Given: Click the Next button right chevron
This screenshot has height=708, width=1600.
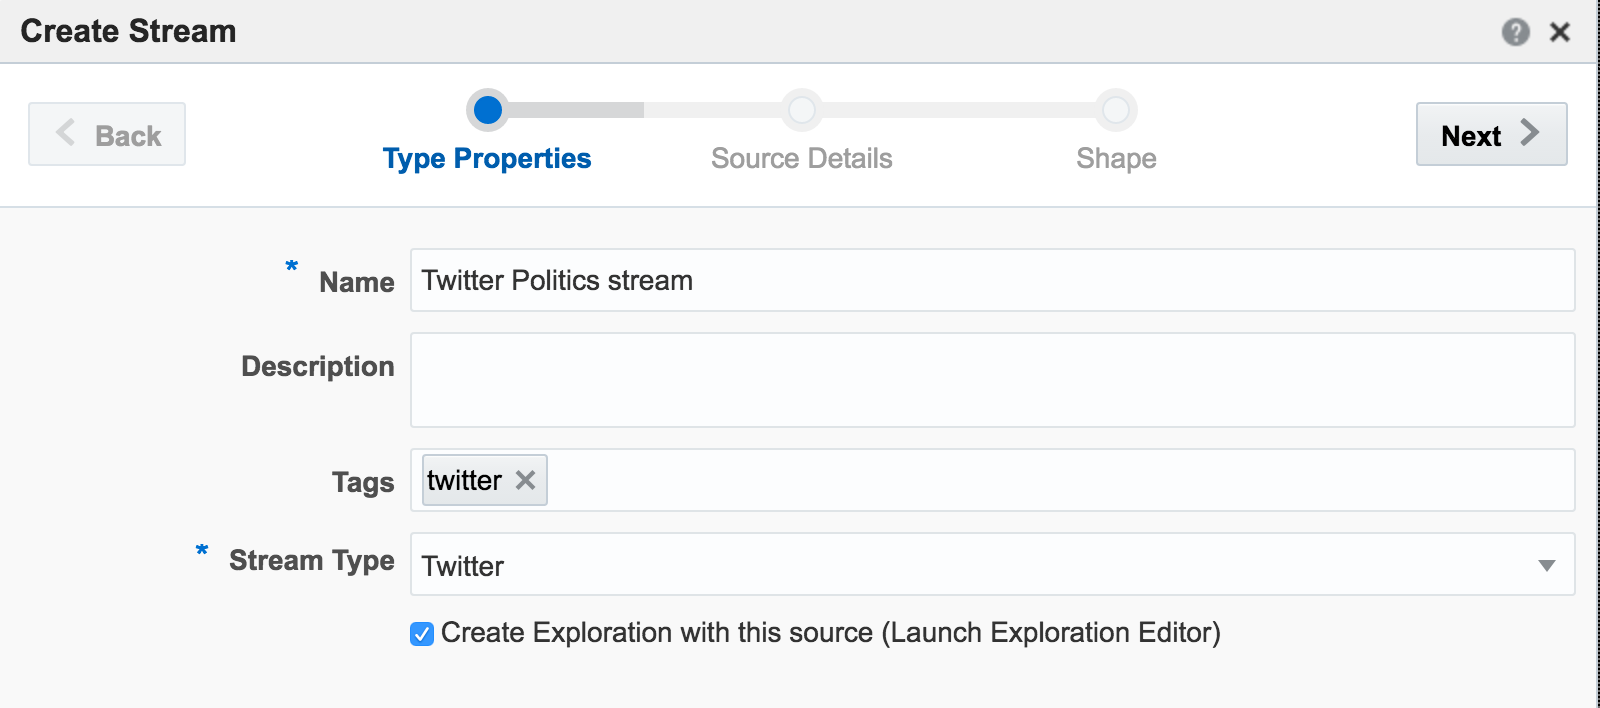Looking at the screenshot, I should (x=1530, y=133).
